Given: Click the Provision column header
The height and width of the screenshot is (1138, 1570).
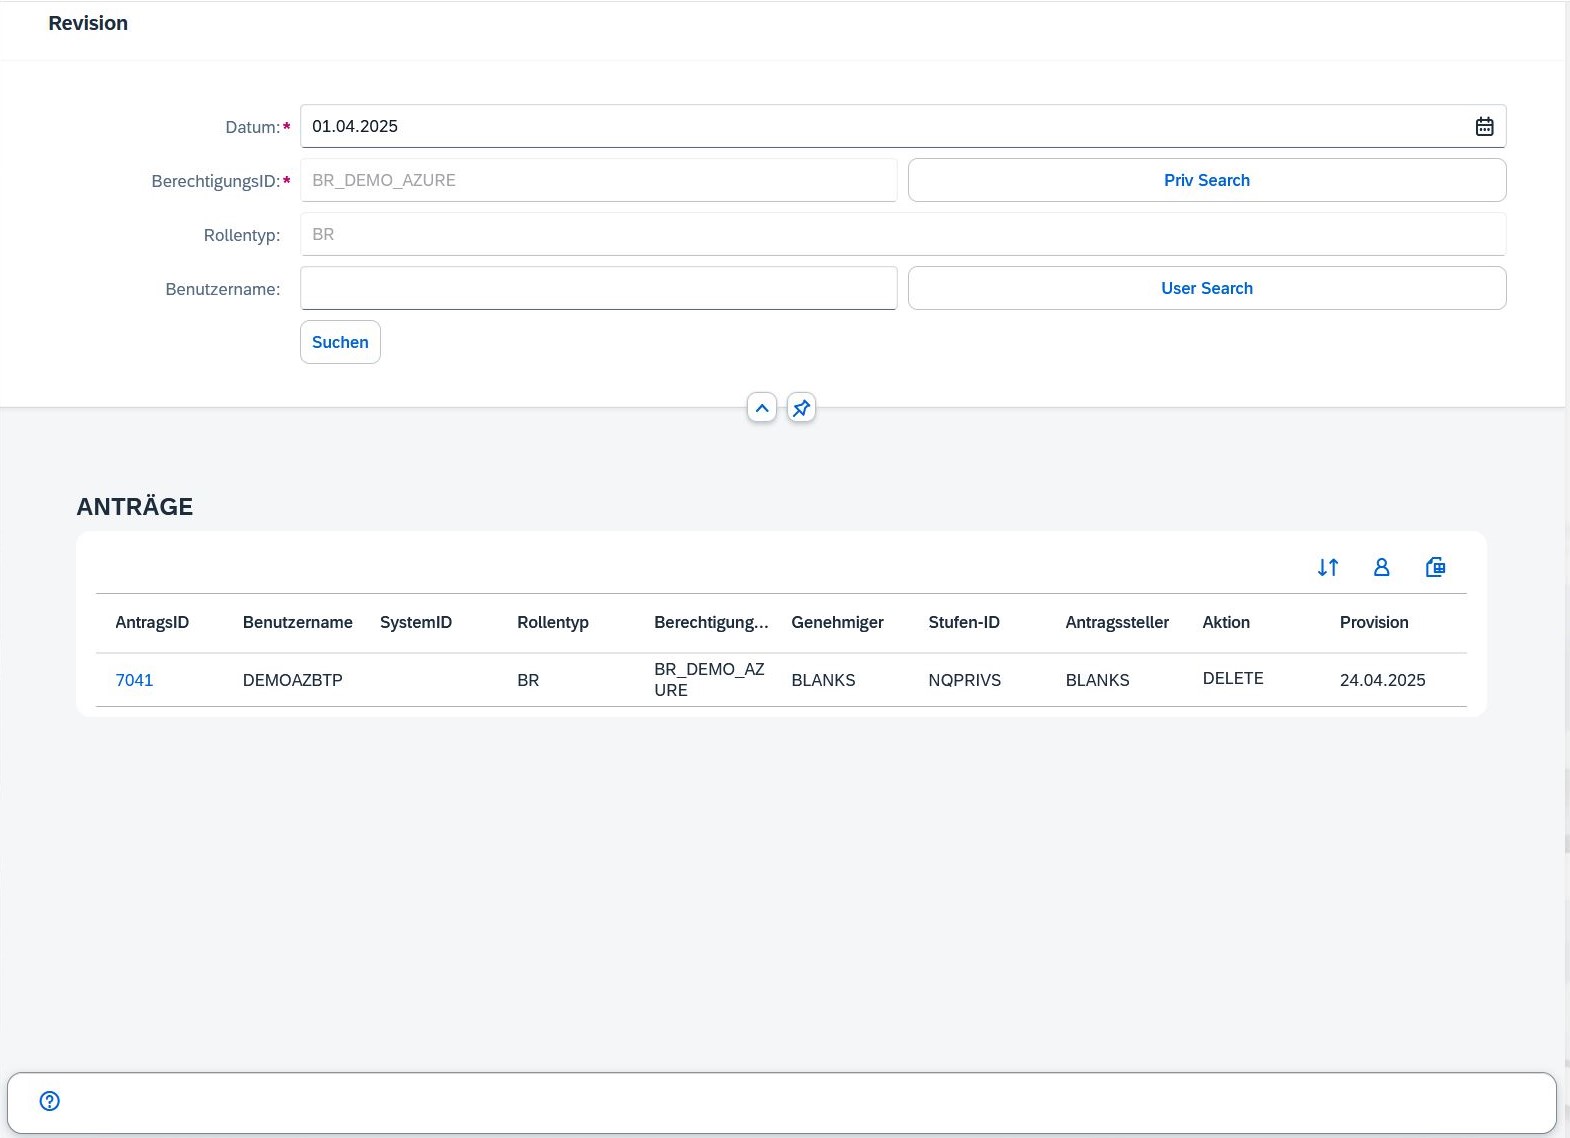Looking at the screenshot, I should pyautogui.click(x=1373, y=622).
